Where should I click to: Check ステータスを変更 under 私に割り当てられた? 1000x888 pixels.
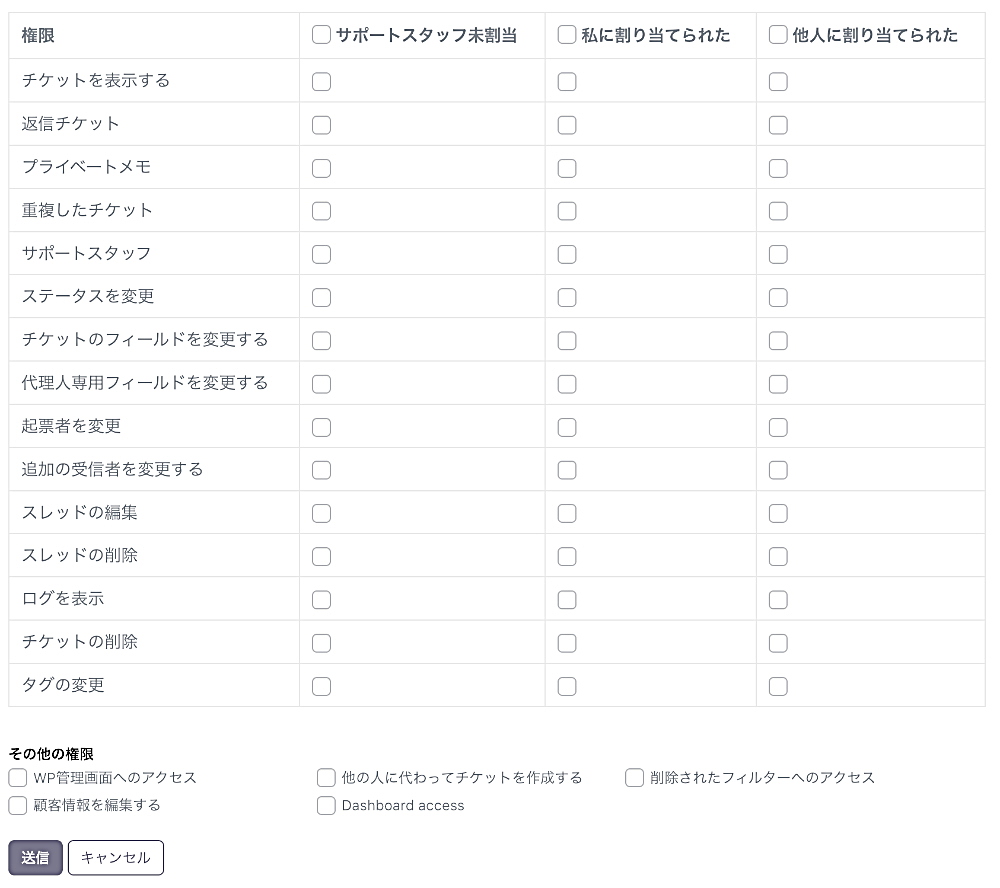click(x=567, y=298)
